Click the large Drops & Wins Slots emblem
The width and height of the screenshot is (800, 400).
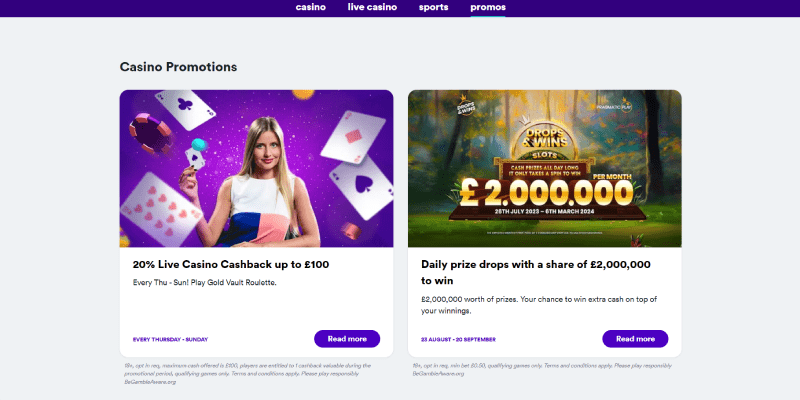545,137
